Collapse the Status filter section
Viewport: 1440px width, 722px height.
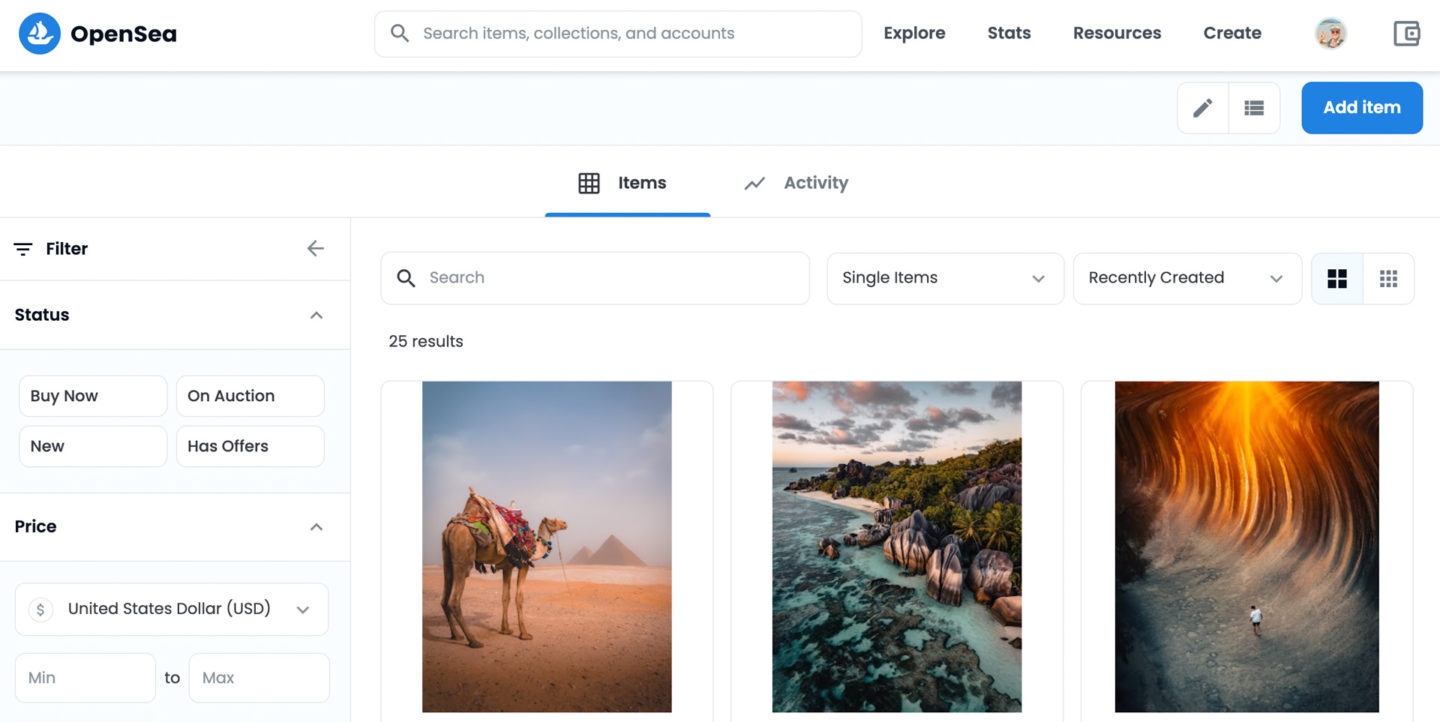(316, 315)
